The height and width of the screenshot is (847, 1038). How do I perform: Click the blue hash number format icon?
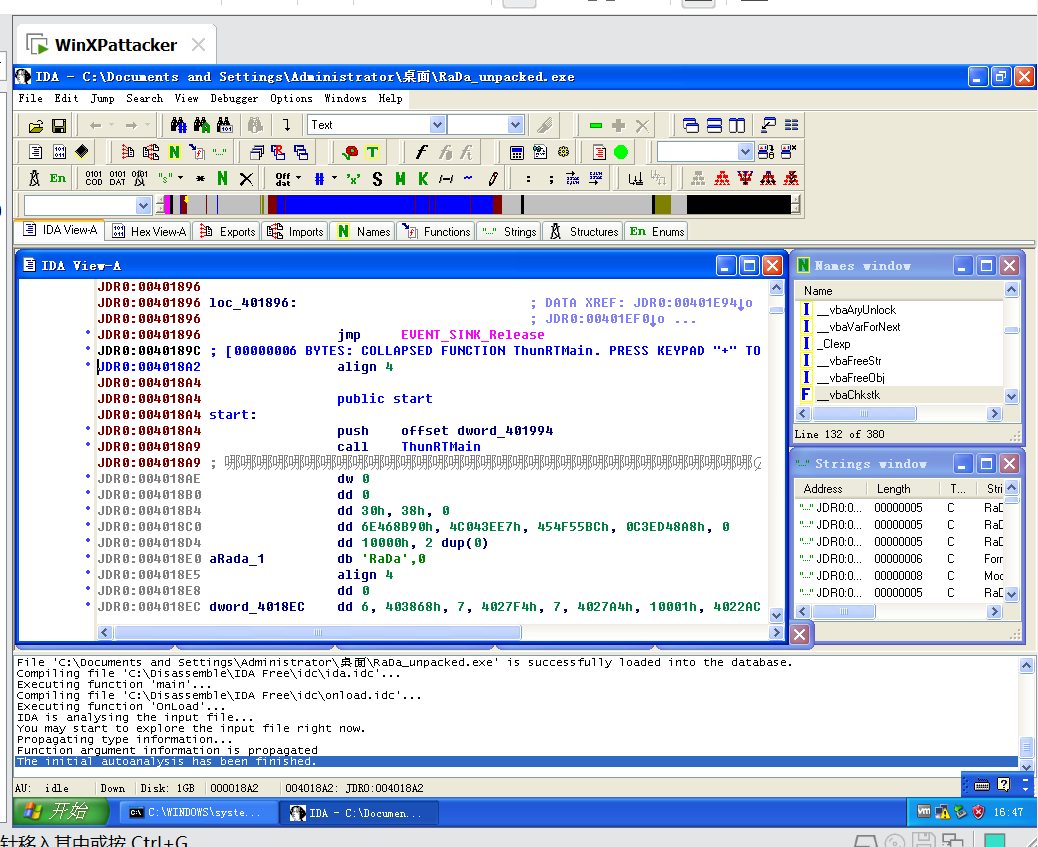[319, 178]
